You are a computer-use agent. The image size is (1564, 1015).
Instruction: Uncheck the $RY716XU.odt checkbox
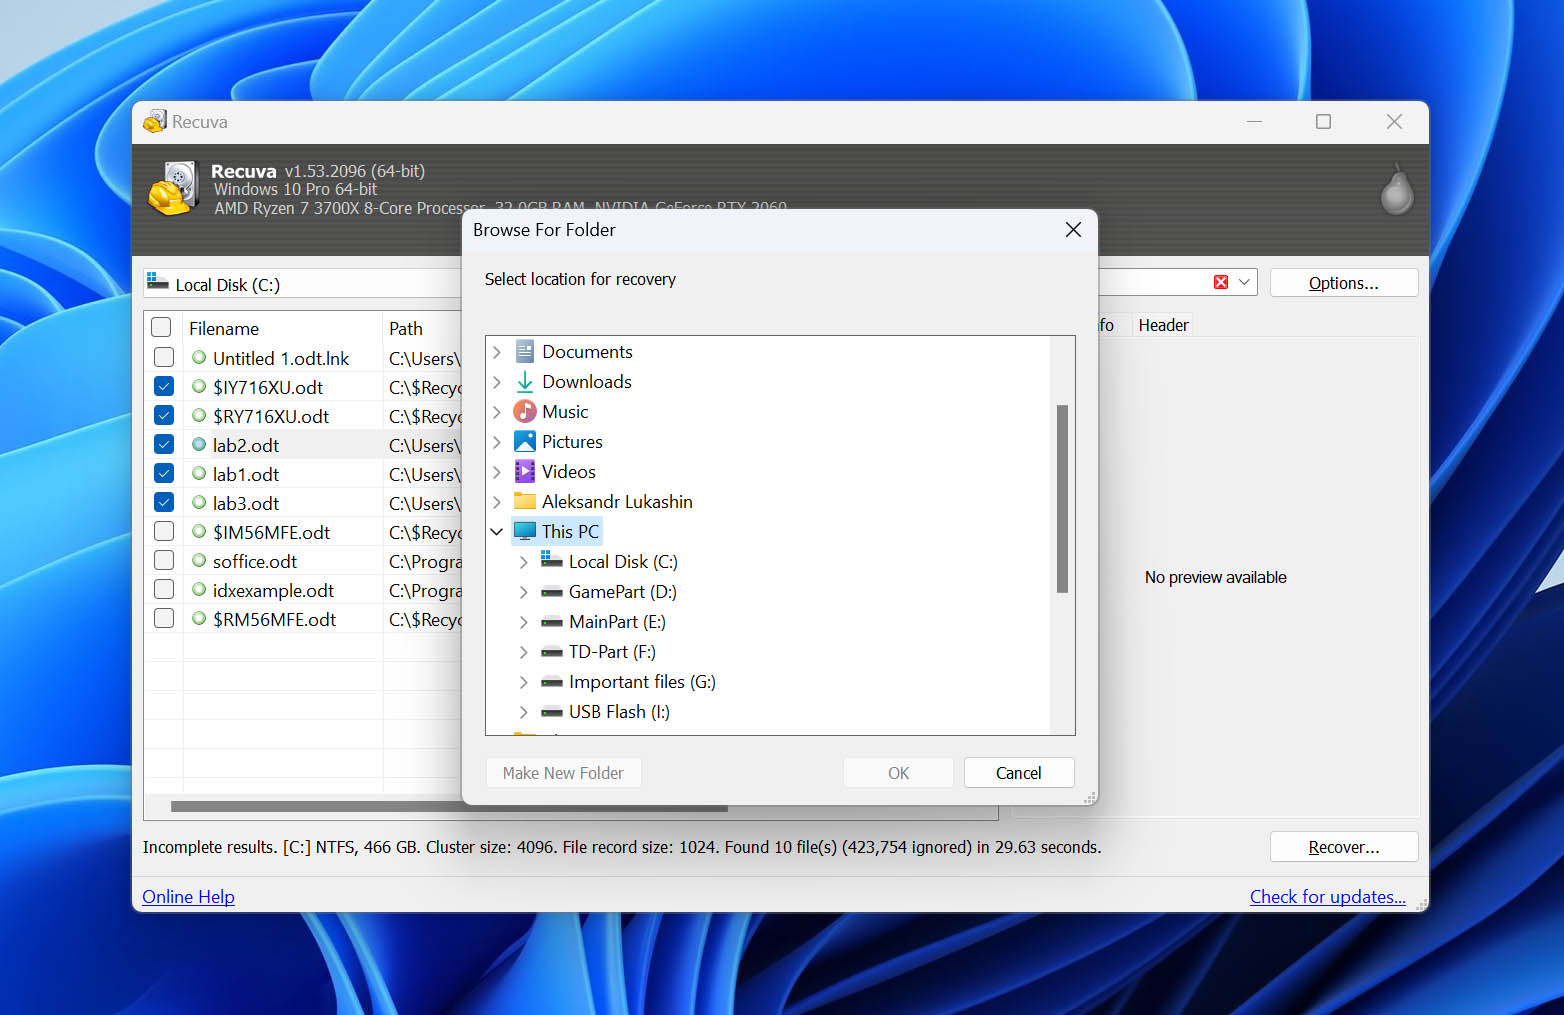164,415
